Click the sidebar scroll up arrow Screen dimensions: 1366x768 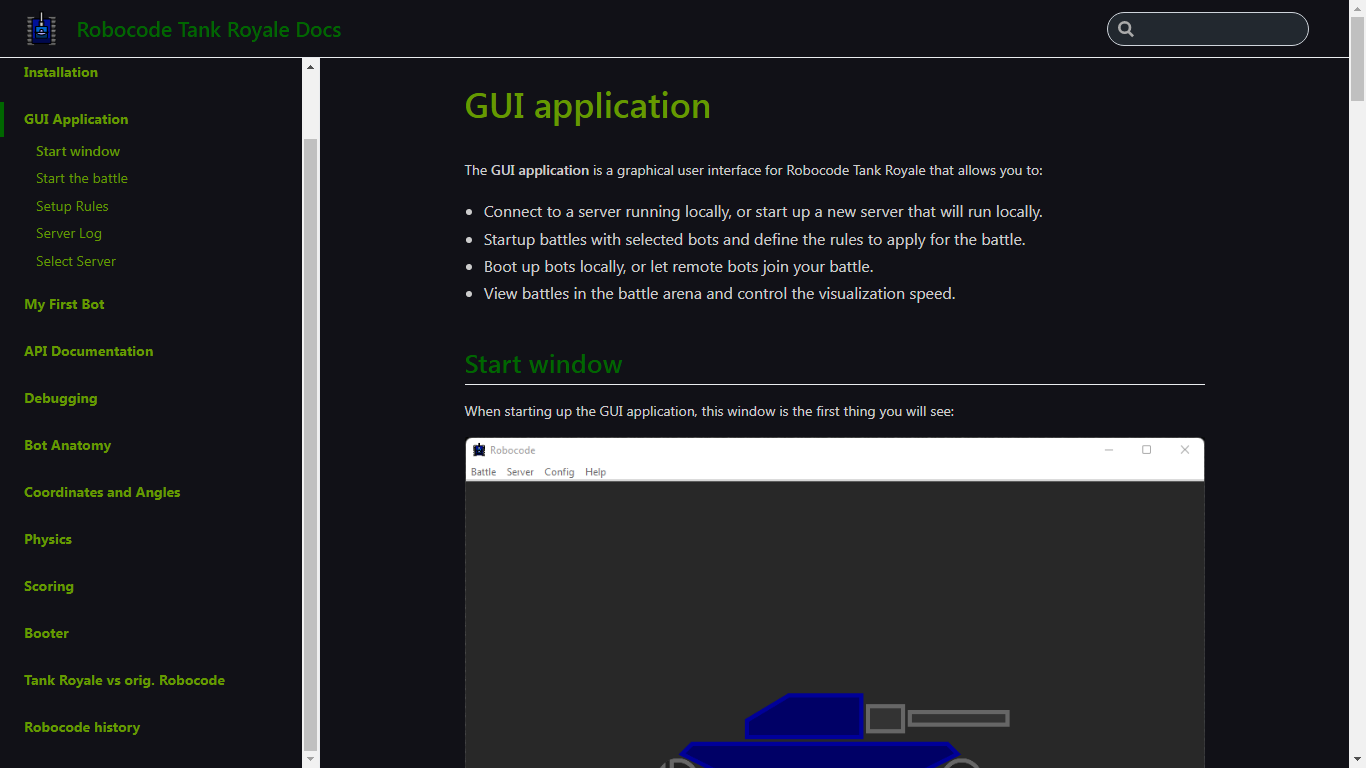tap(310, 67)
